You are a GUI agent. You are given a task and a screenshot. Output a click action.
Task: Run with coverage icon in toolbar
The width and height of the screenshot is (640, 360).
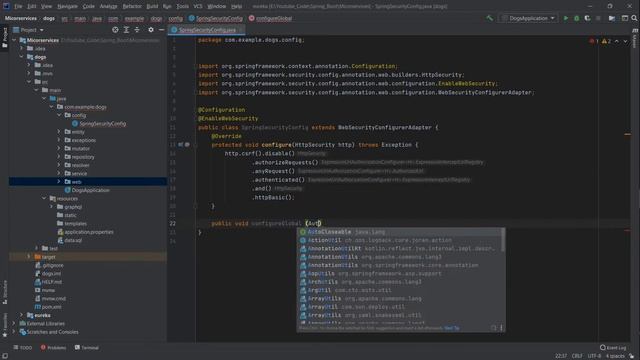pyautogui.click(x=587, y=18)
